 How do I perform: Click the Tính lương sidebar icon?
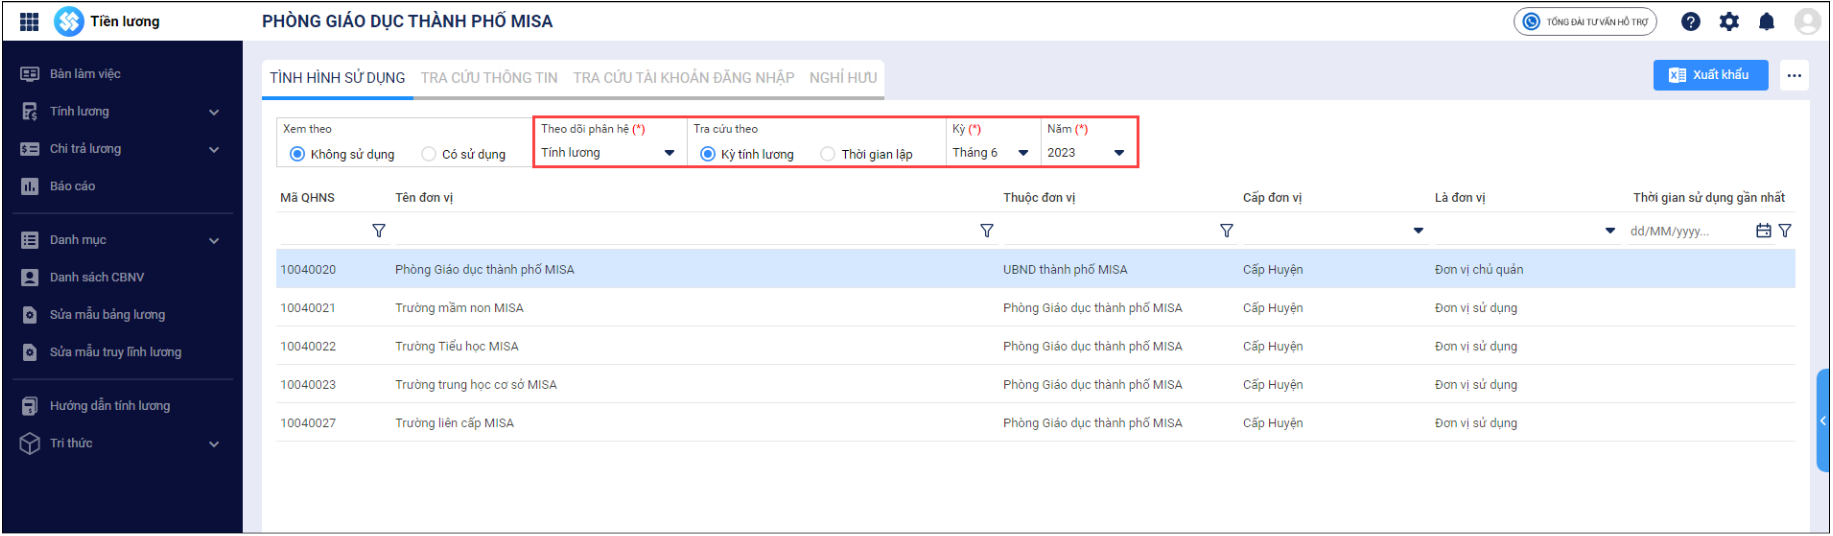pos(30,111)
